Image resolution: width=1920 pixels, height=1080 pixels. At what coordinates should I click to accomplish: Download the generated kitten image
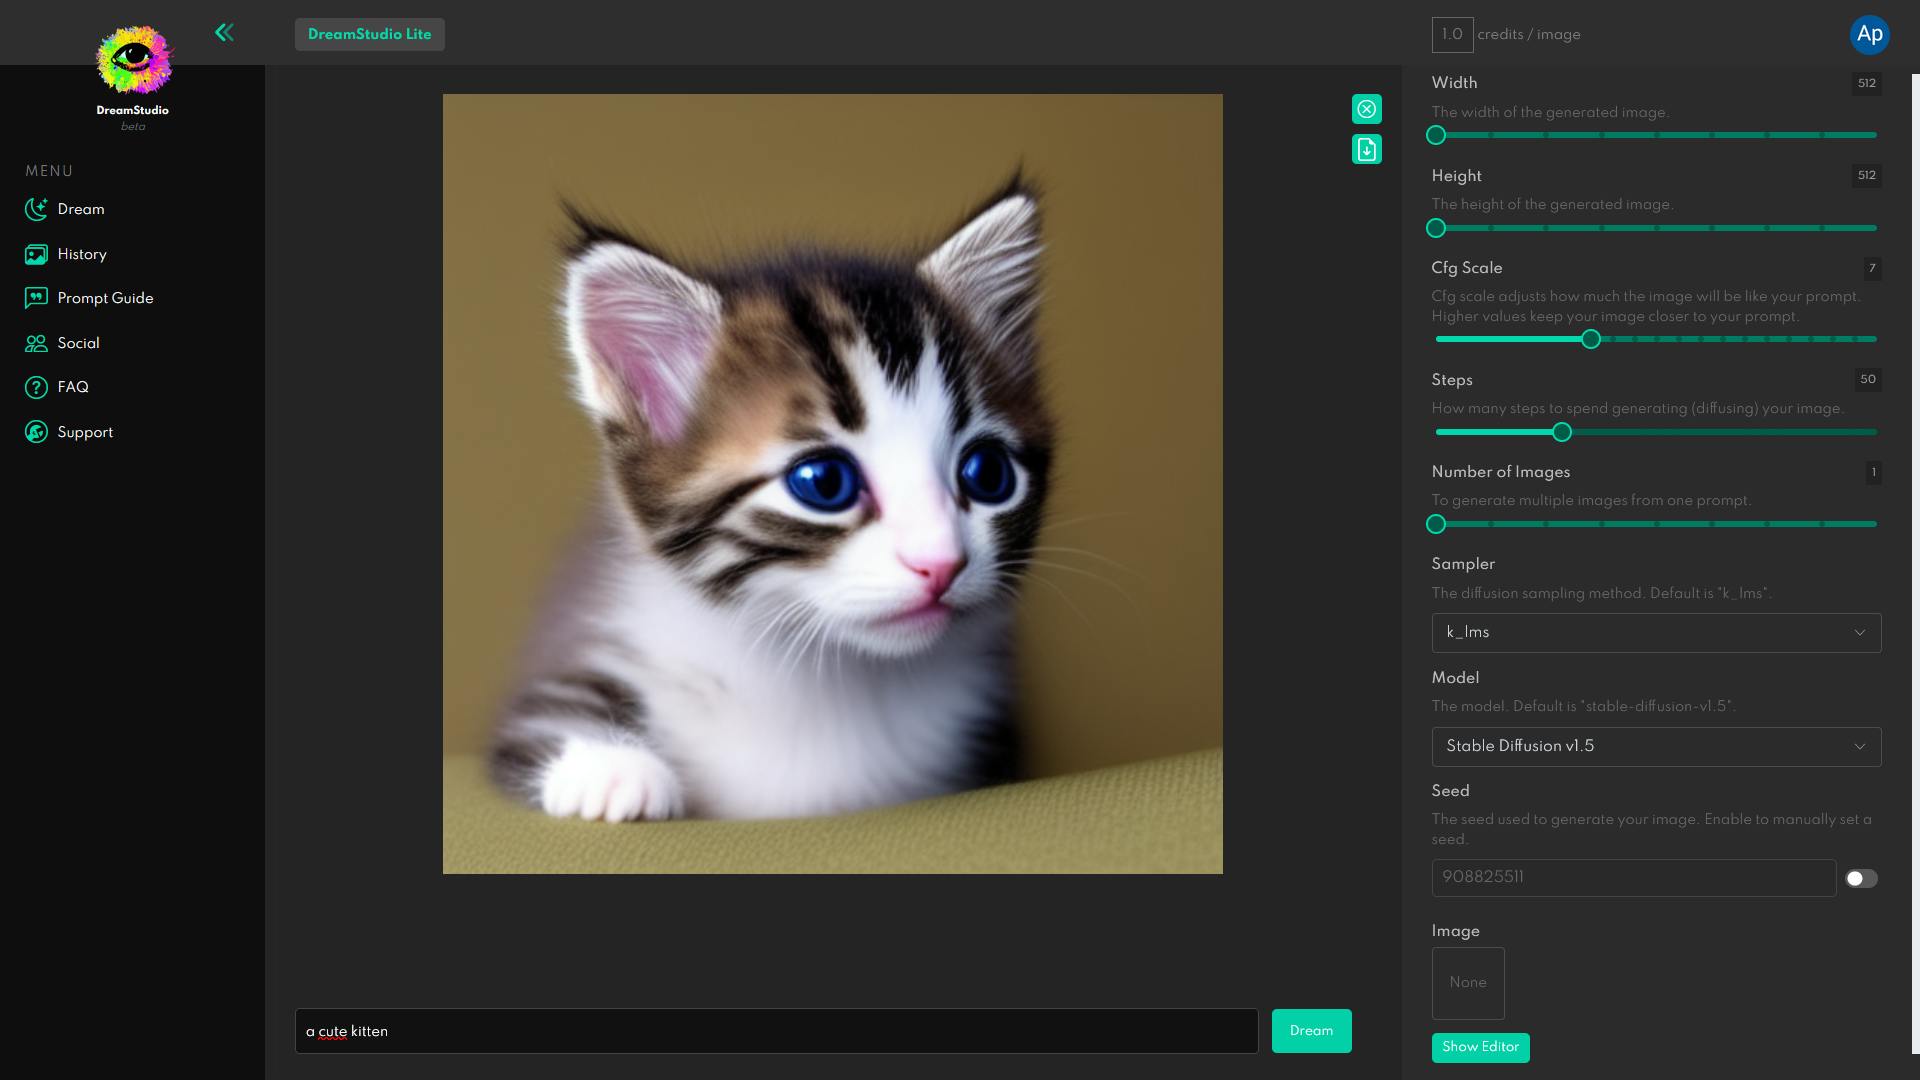1366,149
